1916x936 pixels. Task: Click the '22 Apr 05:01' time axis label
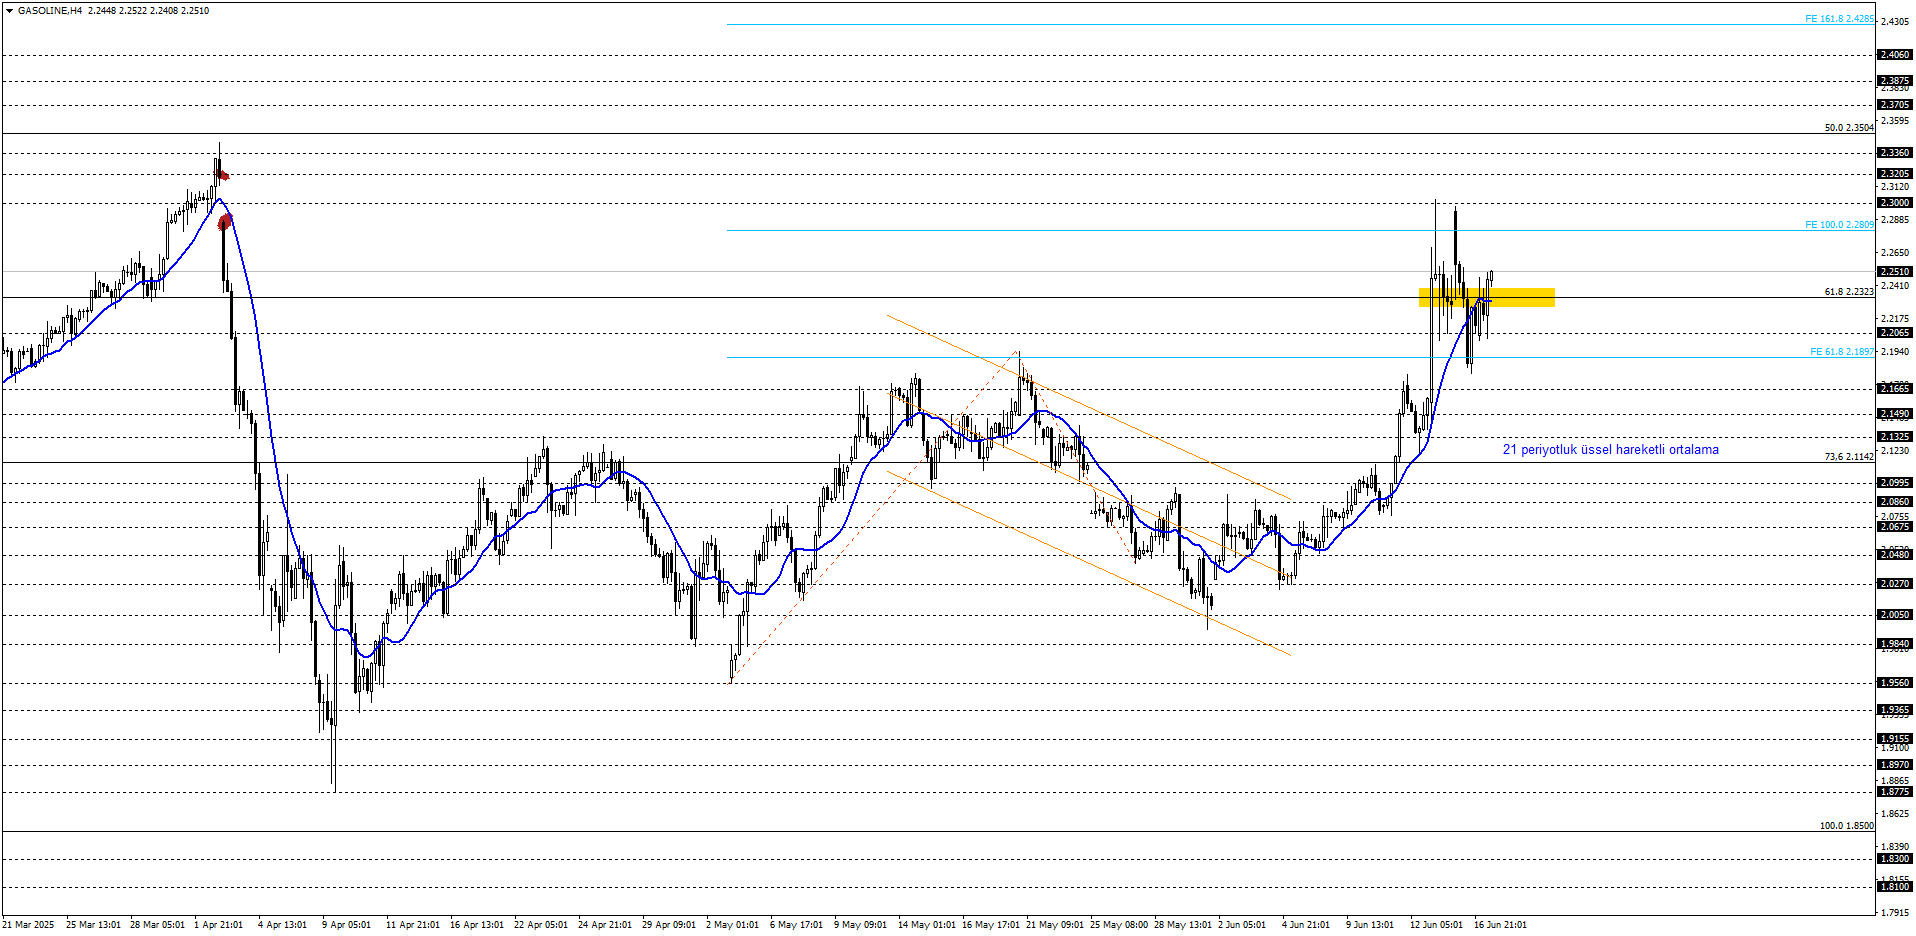541,925
